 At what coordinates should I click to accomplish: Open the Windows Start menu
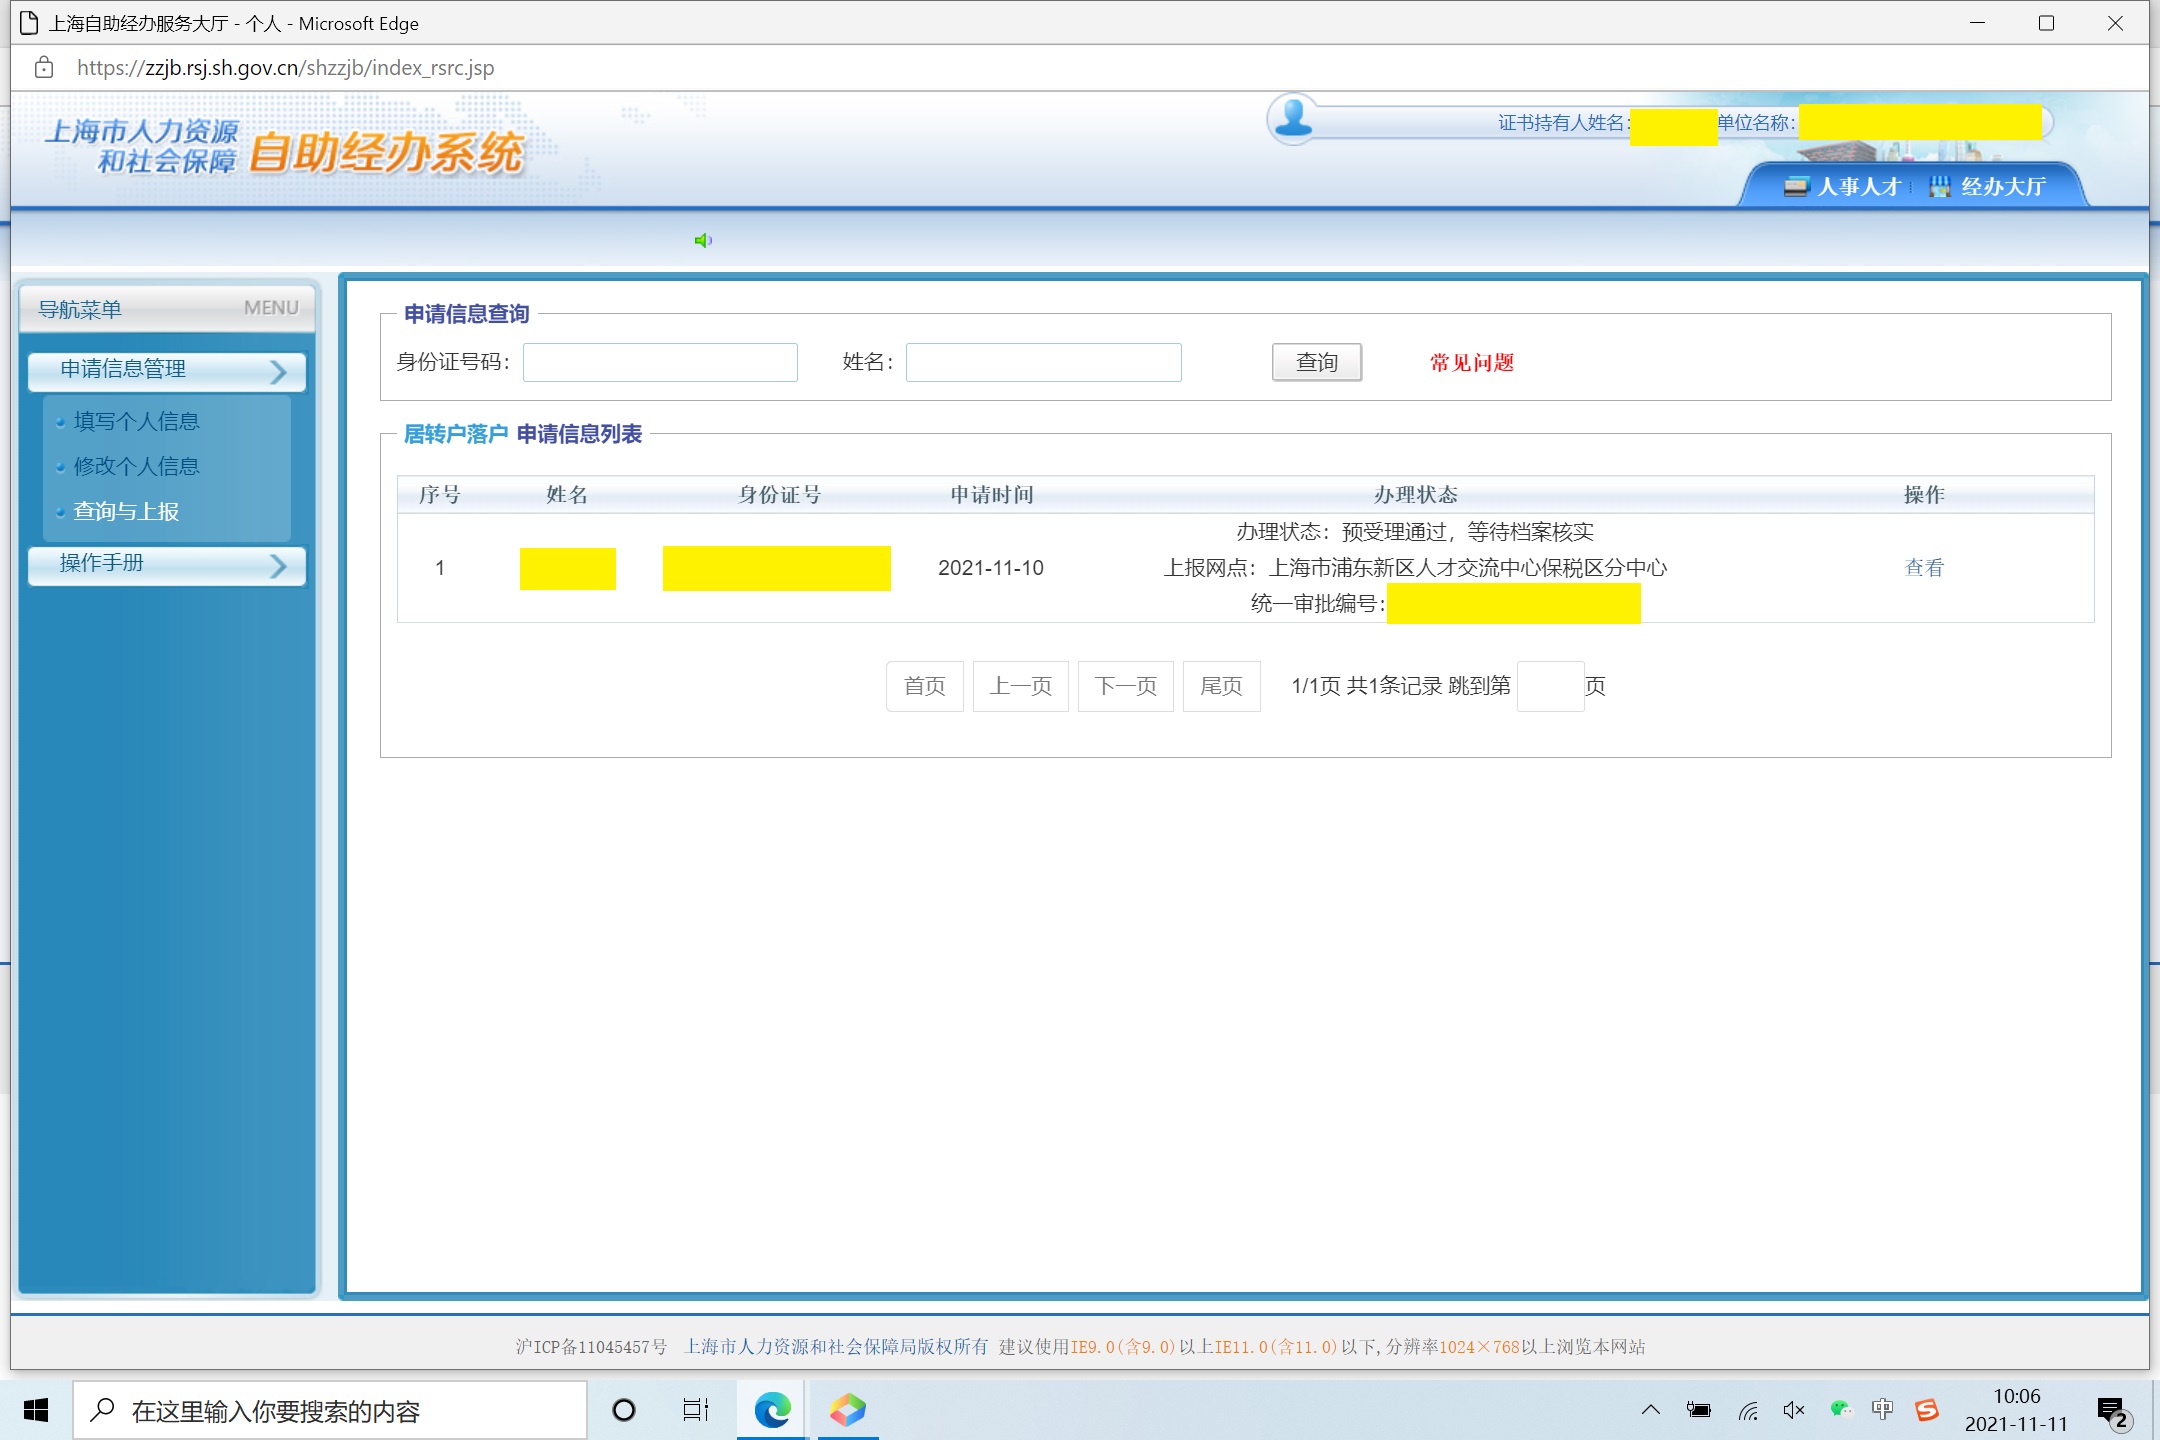[36, 1410]
